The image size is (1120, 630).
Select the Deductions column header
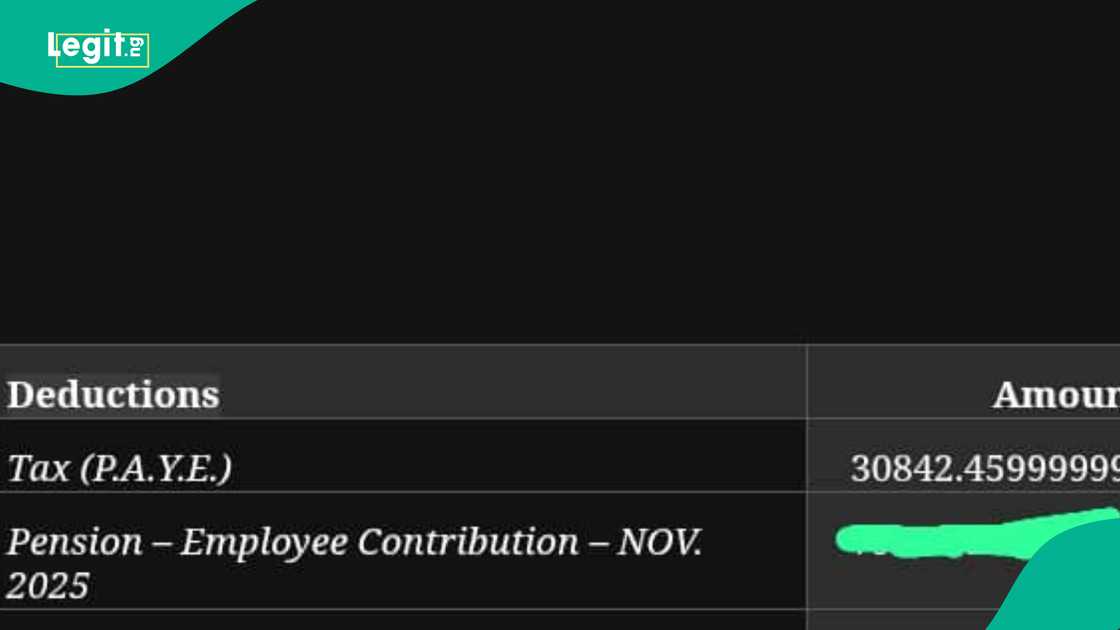click(x=113, y=394)
